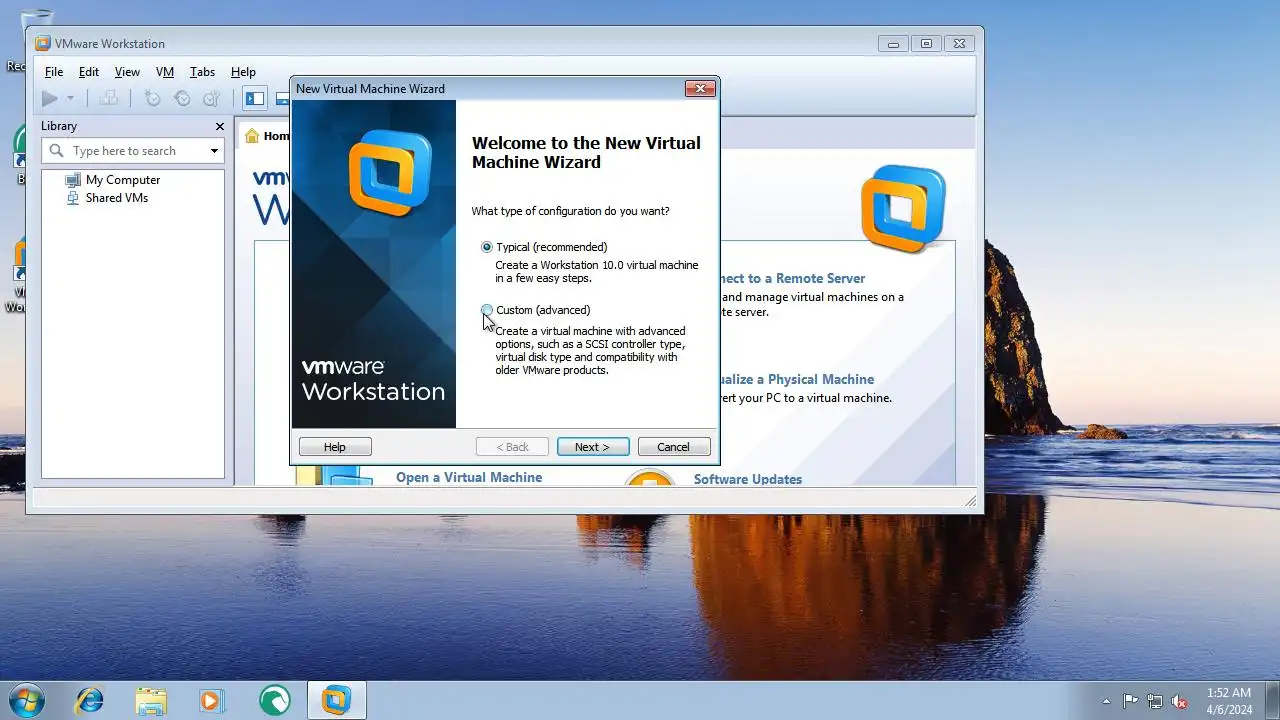
Task: Click the taskbar clock showing 1:52 AM
Action: 1228,700
